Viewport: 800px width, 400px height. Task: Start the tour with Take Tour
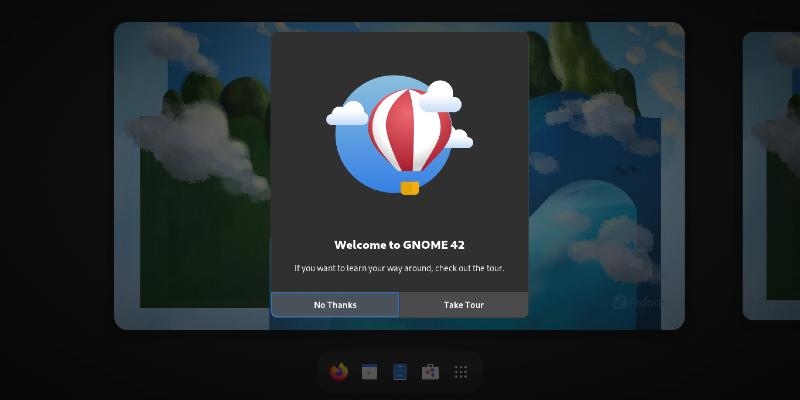click(x=464, y=305)
